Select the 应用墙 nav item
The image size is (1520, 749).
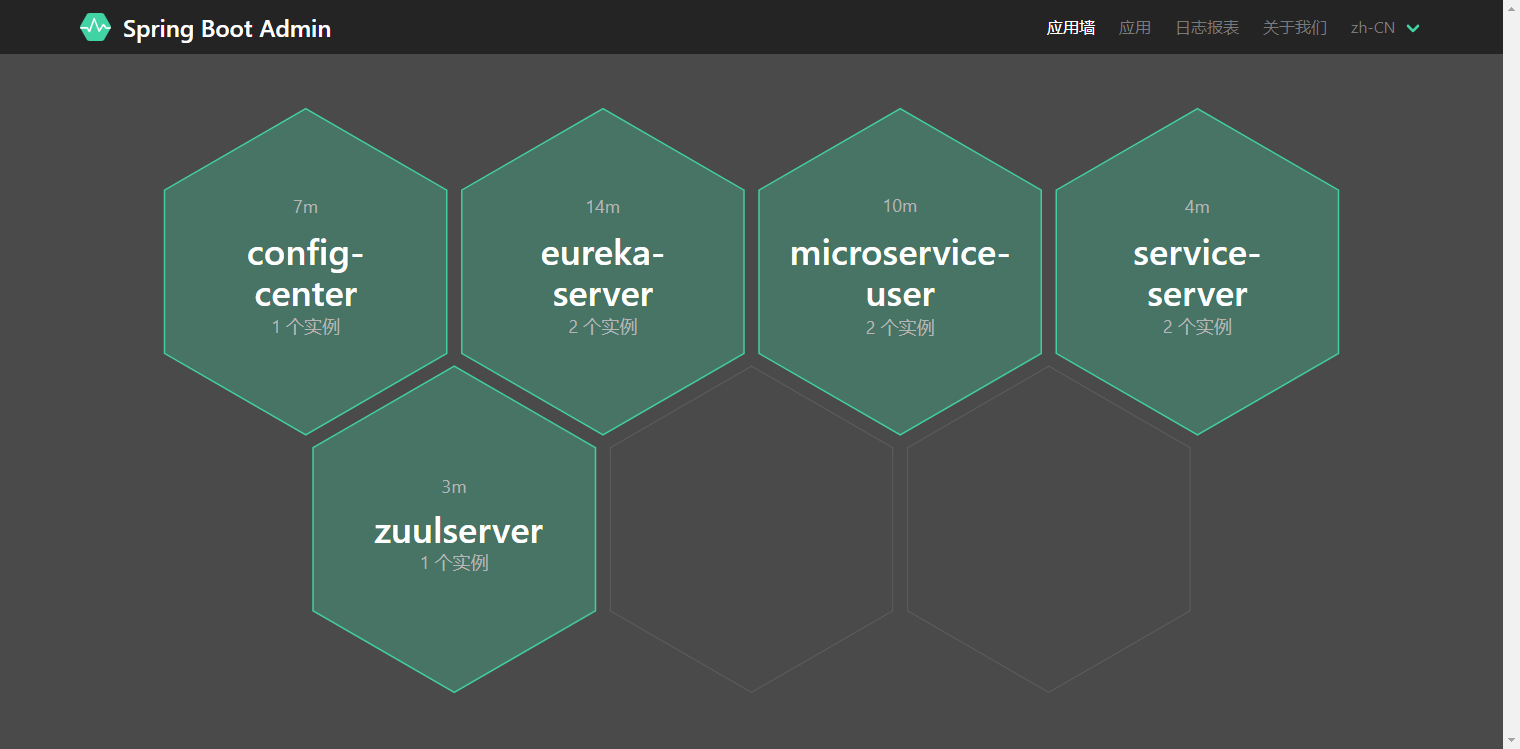tap(1071, 28)
